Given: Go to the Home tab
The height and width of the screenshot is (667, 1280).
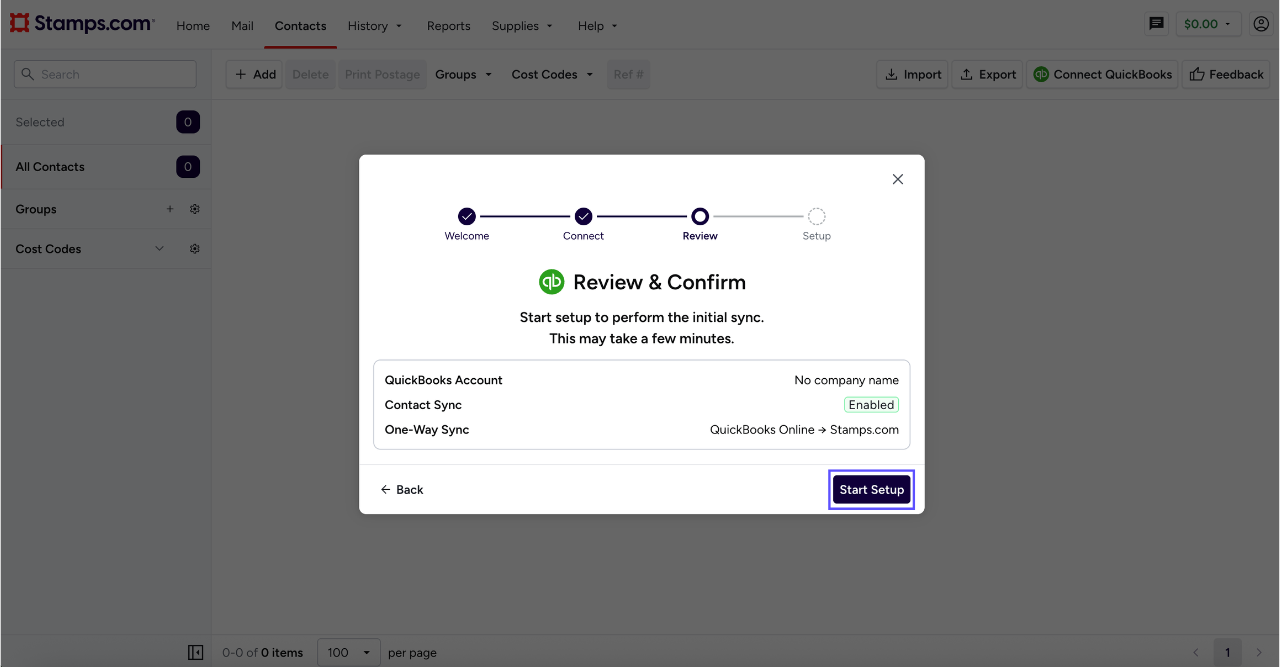Looking at the screenshot, I should [193, 26].
